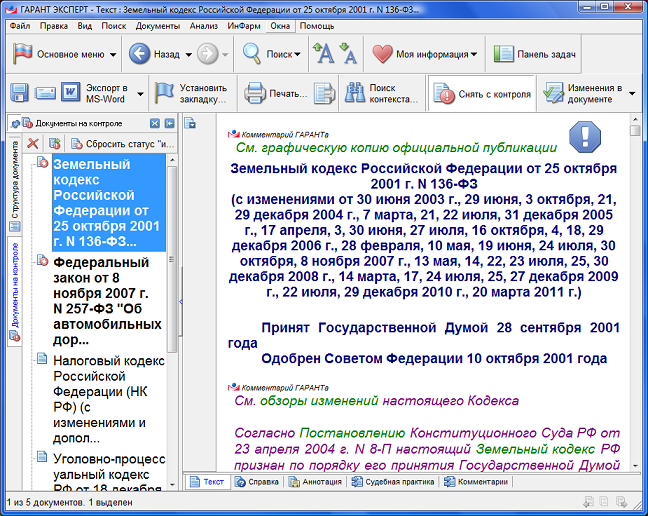The height and width of the screenshot is (516, 648).
Task: Switch to the 'Судебная практика' tab
Action: 395,481
